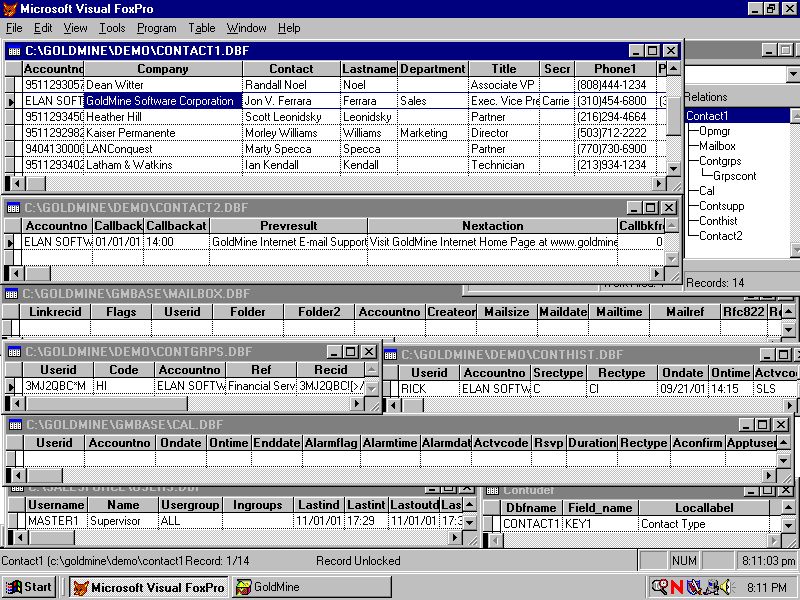Click the CAL.DBF window title bar
The image size is (800, 600).
(398, 424)
